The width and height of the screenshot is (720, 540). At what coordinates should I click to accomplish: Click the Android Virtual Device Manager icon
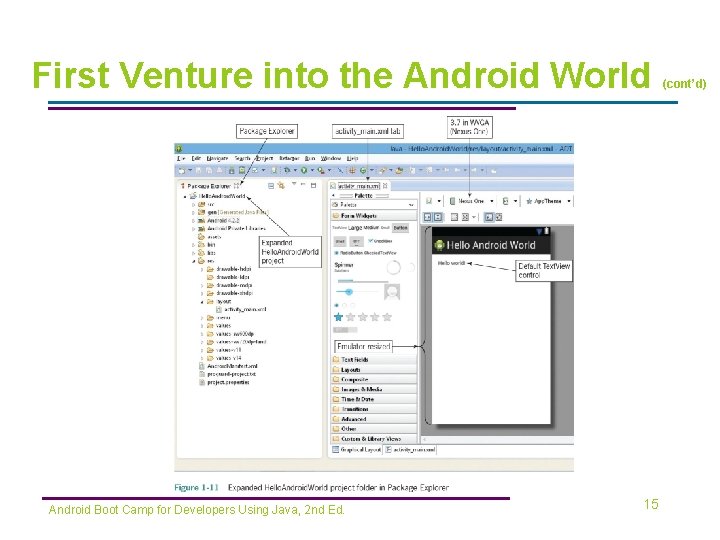(x=242, y=170)
